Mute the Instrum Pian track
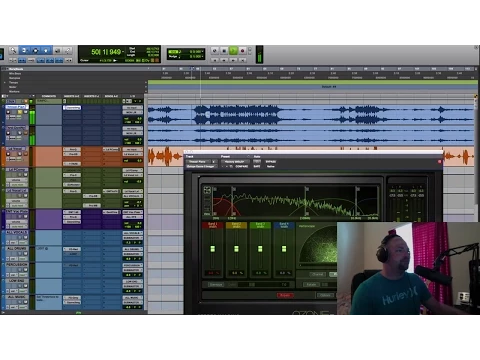Image resolution: width=480 pixels, height=360 pixels. pyautogui.click(x=25, y=112)
